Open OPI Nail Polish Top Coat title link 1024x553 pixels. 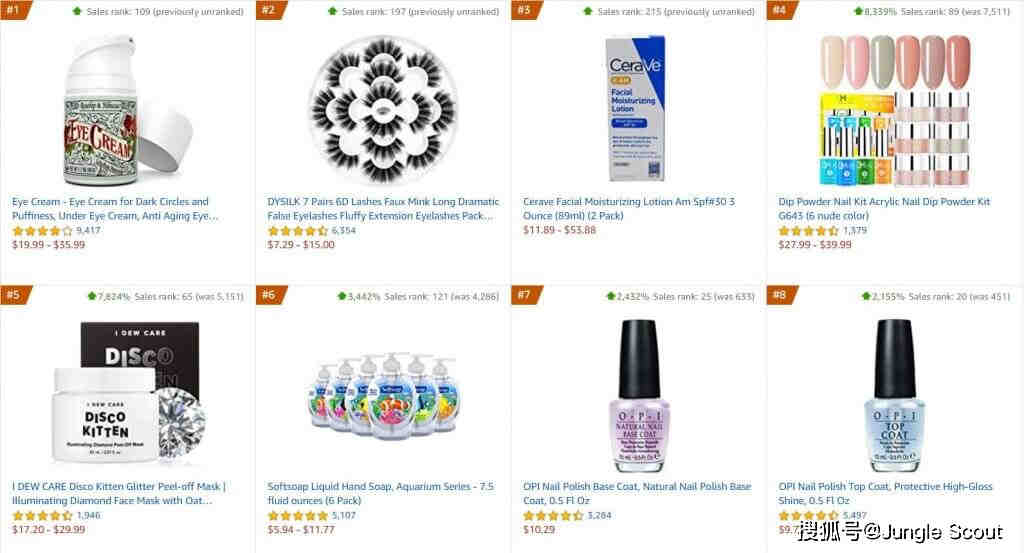[x=885, y=494]
